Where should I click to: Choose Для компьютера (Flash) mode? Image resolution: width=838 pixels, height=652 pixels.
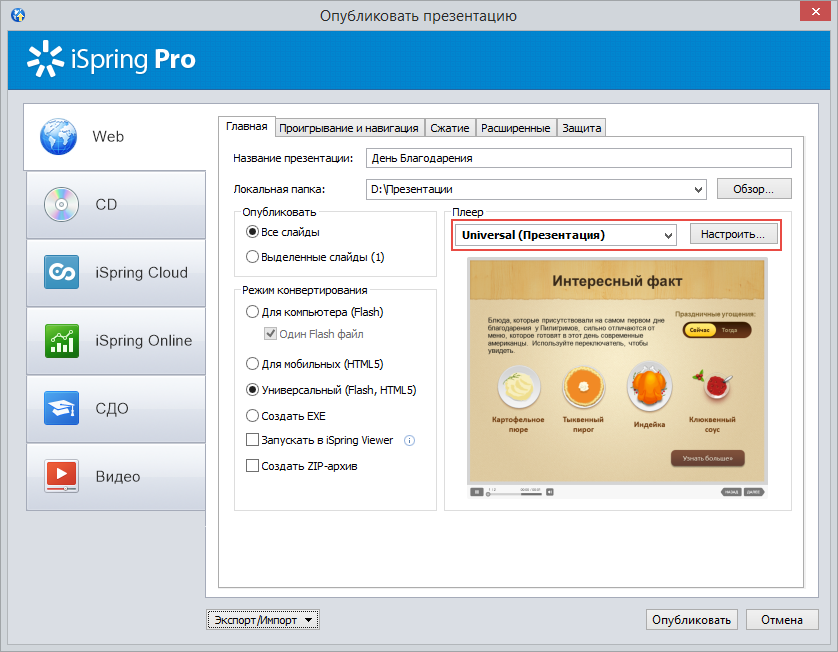click(252, 312)
